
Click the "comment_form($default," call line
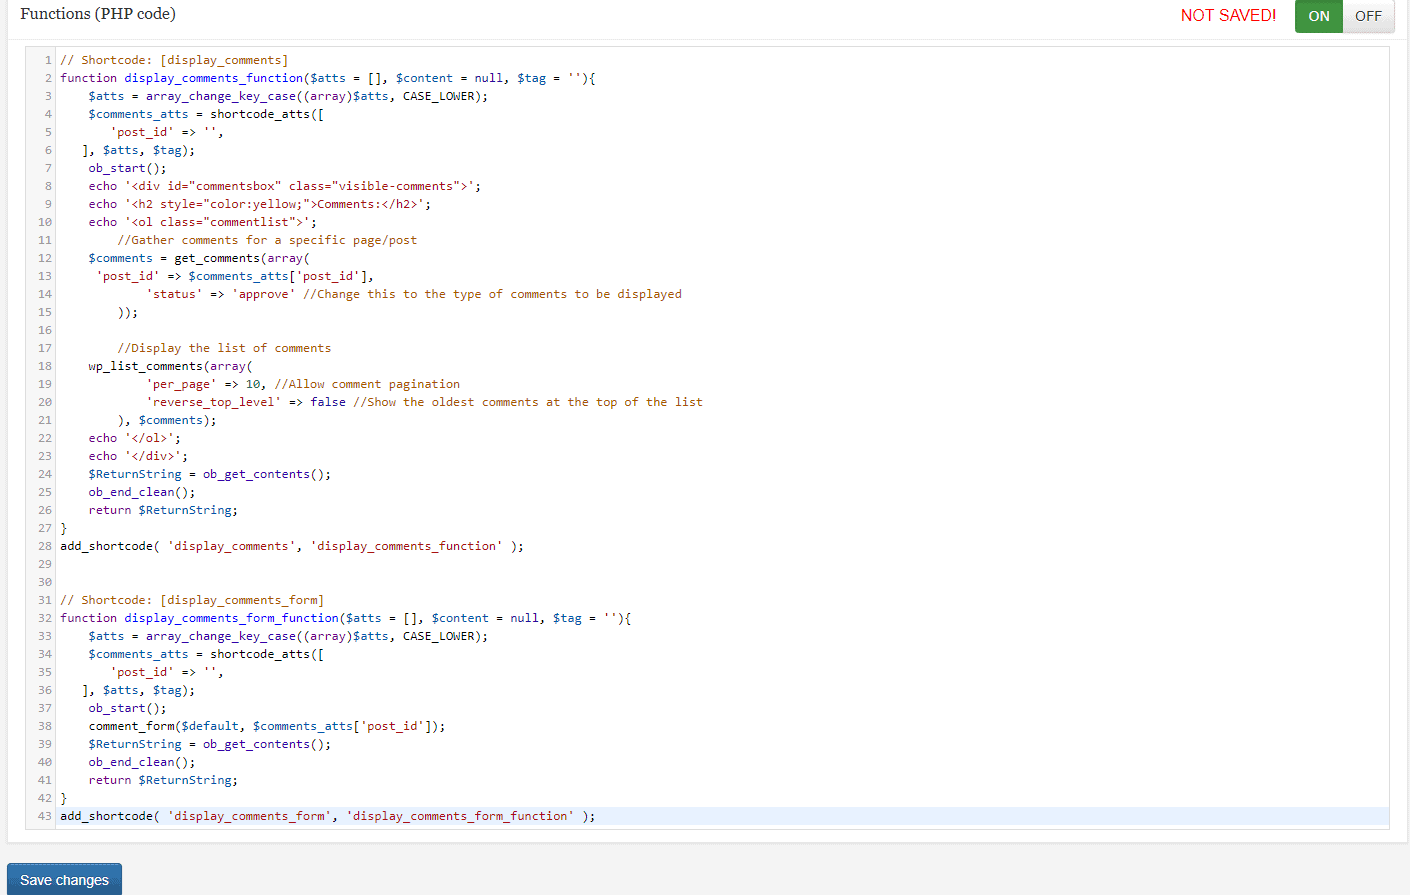pos(267,726)
